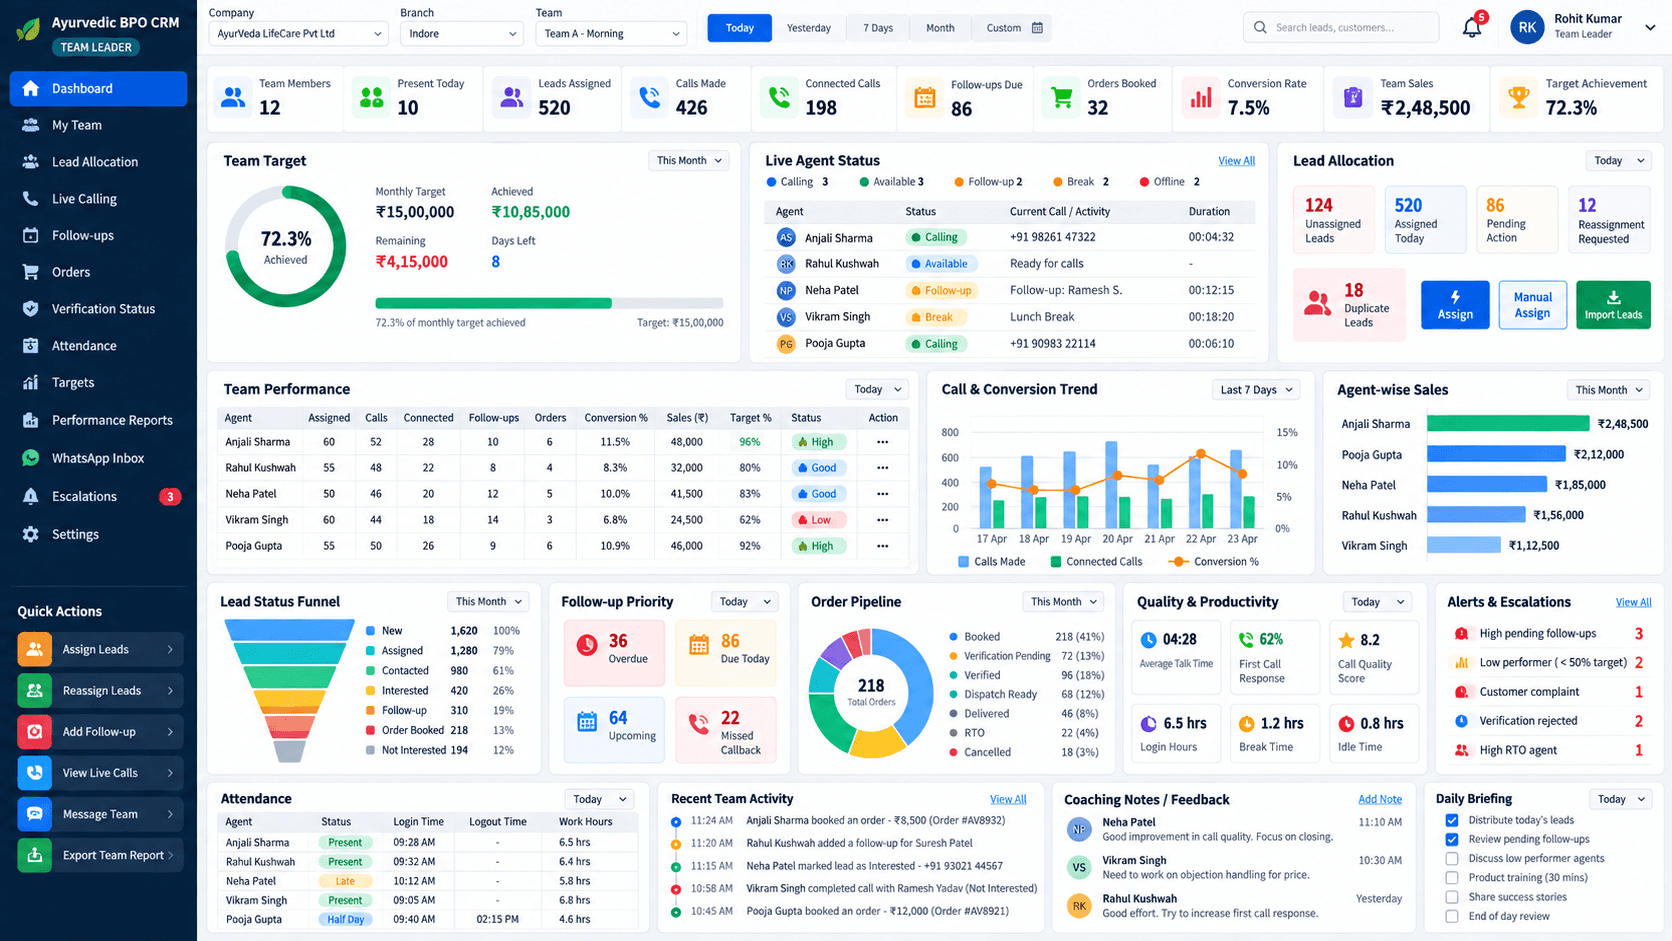Click Anjali Sharma's green sales bar
The width and height of the screenshot is (1672, 941).
(x=1508, y=424)
